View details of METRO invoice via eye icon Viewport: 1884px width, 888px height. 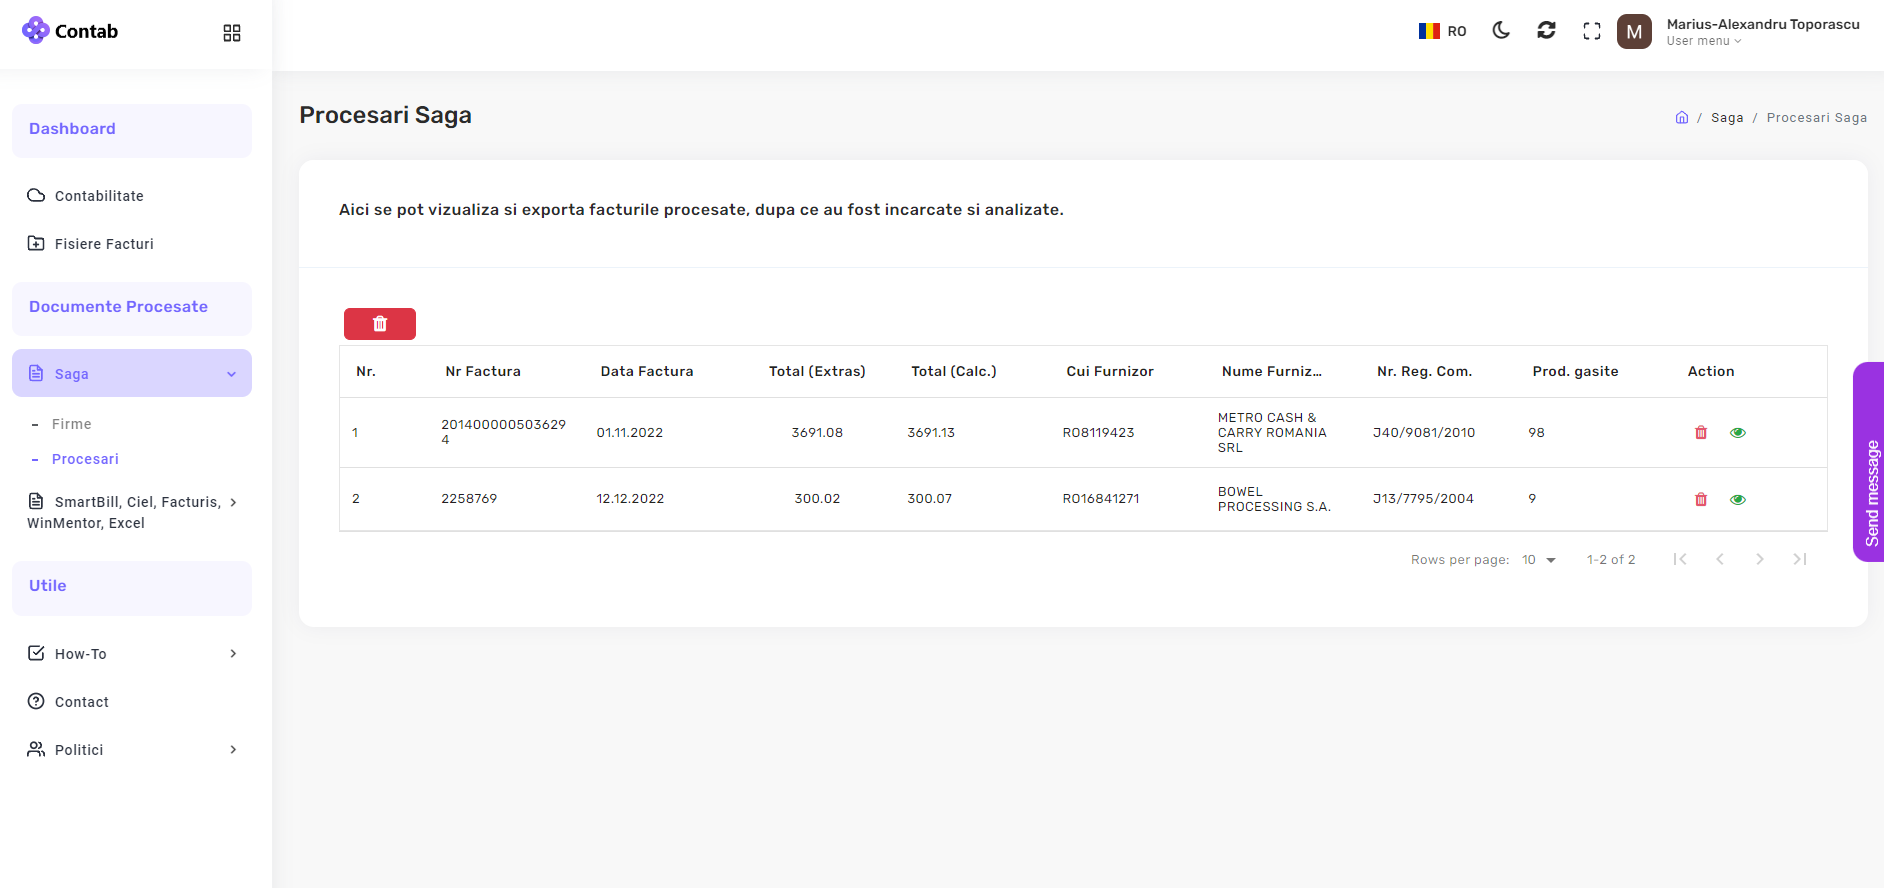tap(1737, 433)
